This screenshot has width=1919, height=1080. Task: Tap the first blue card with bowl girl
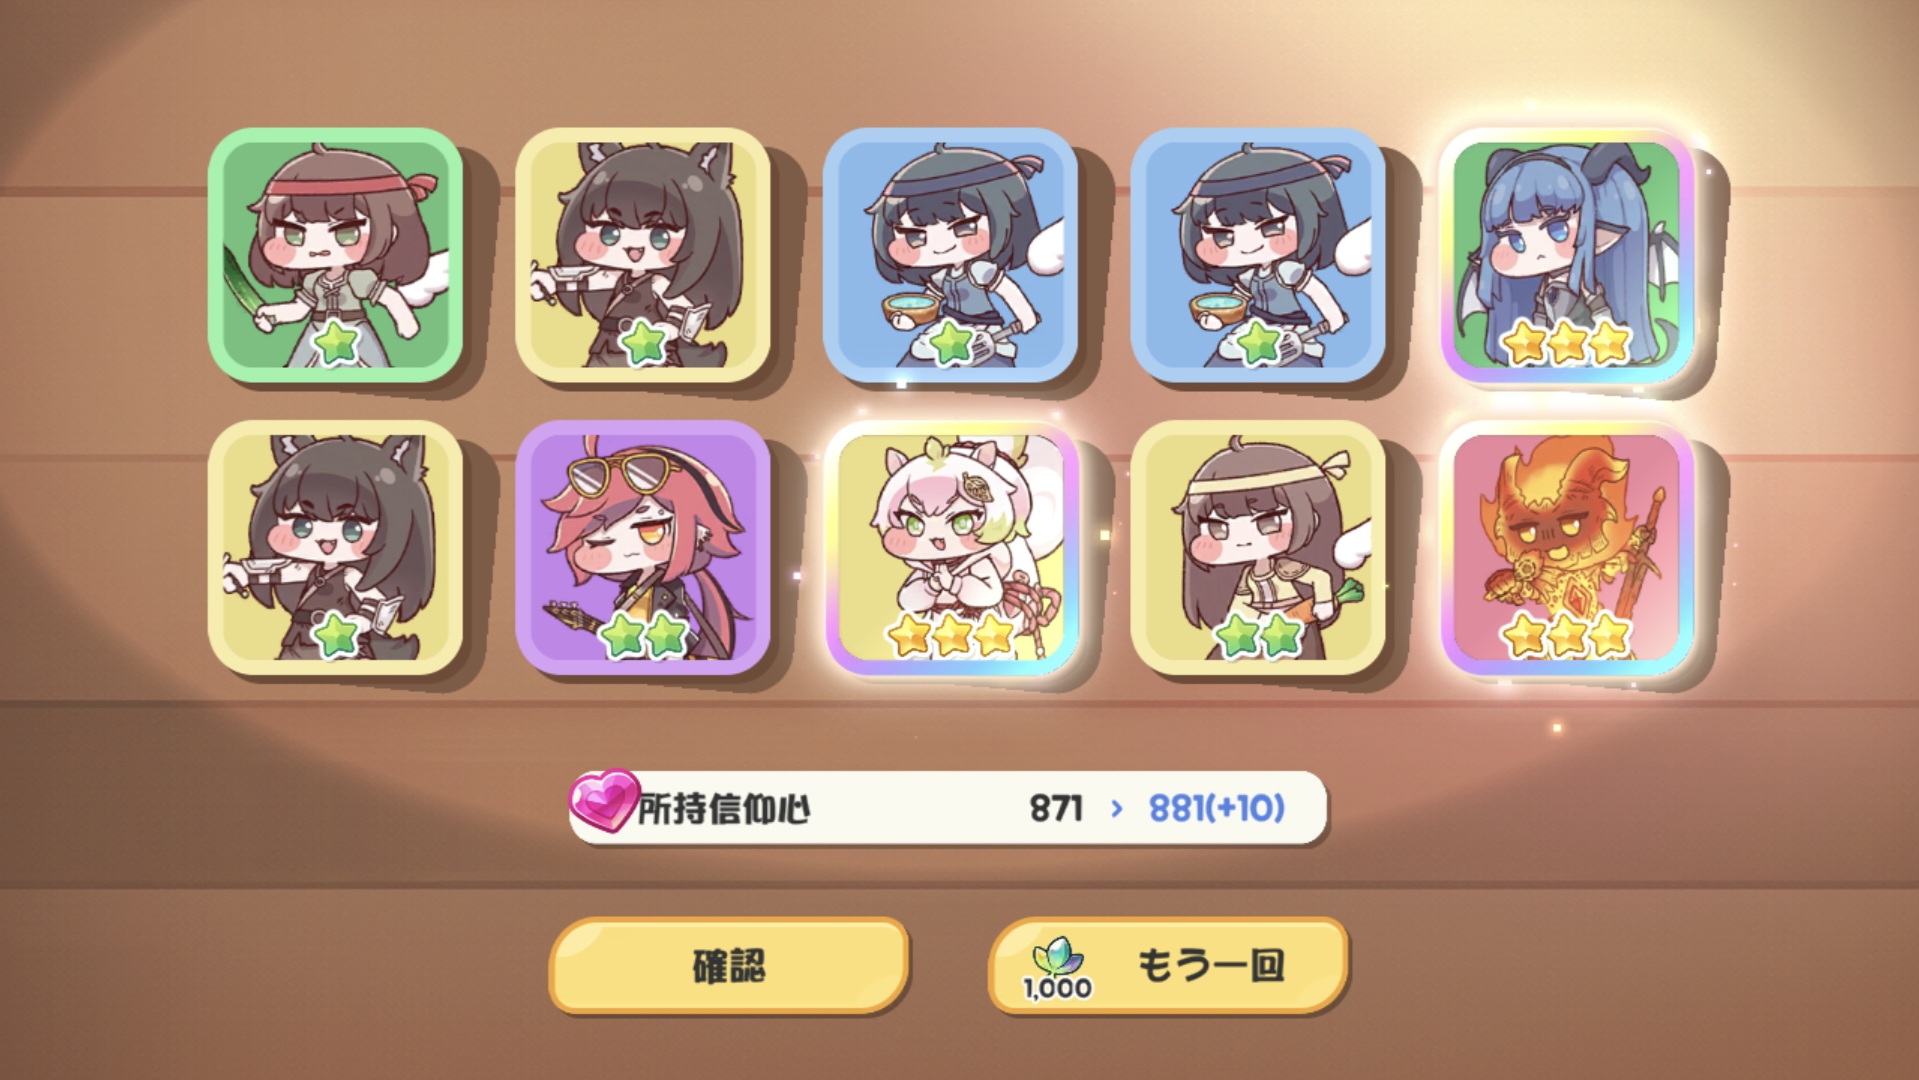tap(950, 255)
